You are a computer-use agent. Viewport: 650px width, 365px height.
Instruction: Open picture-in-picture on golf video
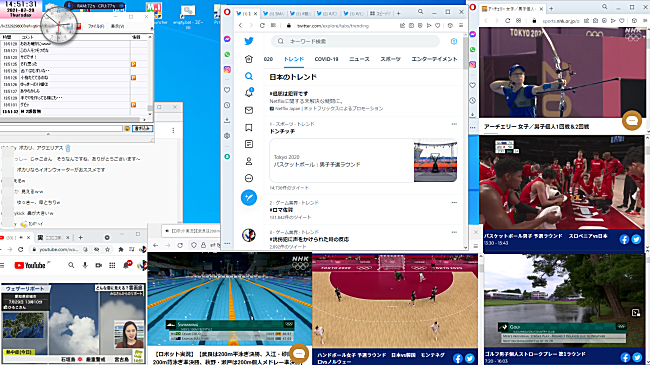click(x=635, y=313)
